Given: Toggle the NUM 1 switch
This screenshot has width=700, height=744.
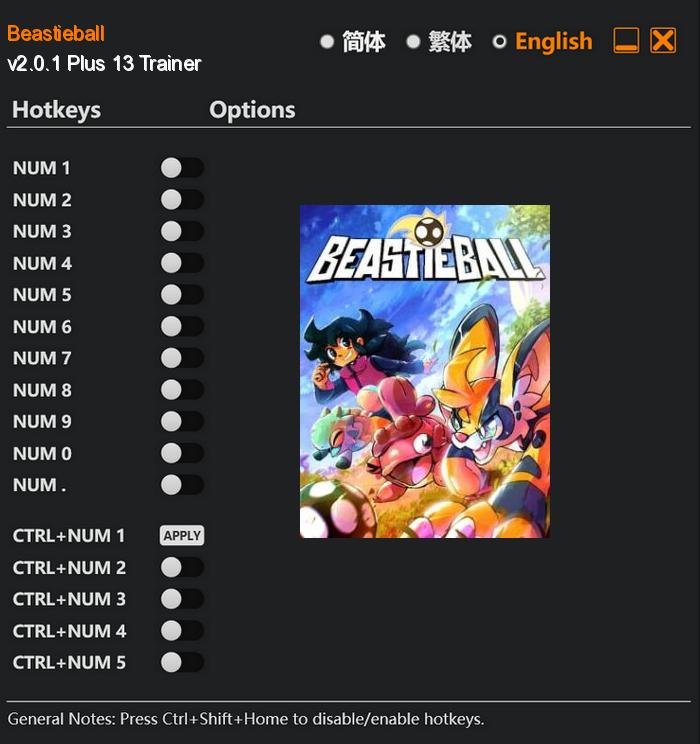Looking at the screenshot, I should coord(182,168).
